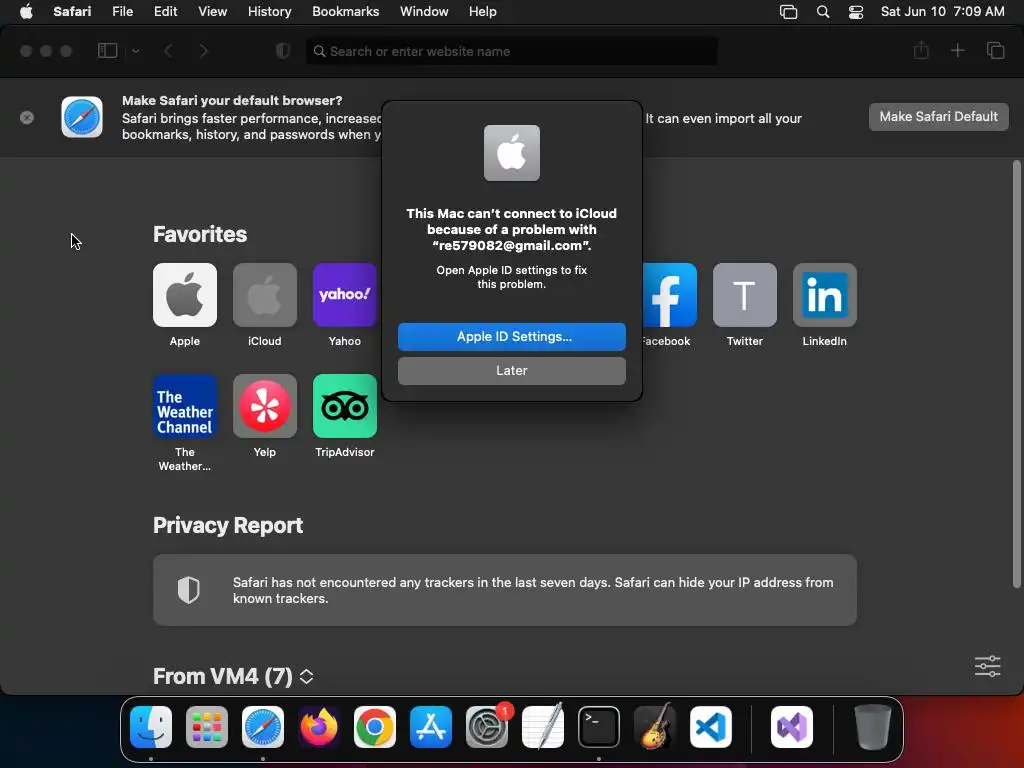The height and width of the screenshot is (768, 1024).
Task: Open the Bookmarks menu
Action: 345,12
